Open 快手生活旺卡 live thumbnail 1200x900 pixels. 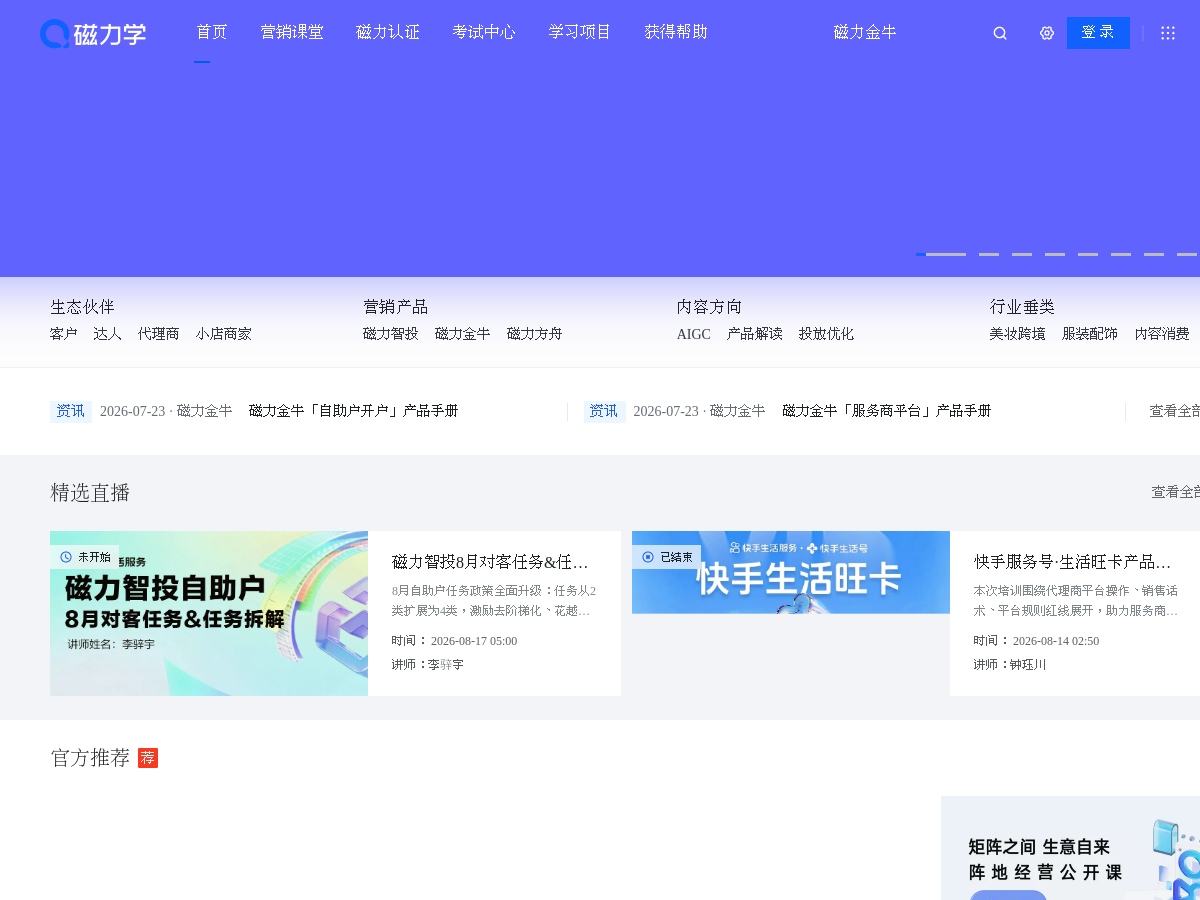pyautogui.click(x=791, y=572)
